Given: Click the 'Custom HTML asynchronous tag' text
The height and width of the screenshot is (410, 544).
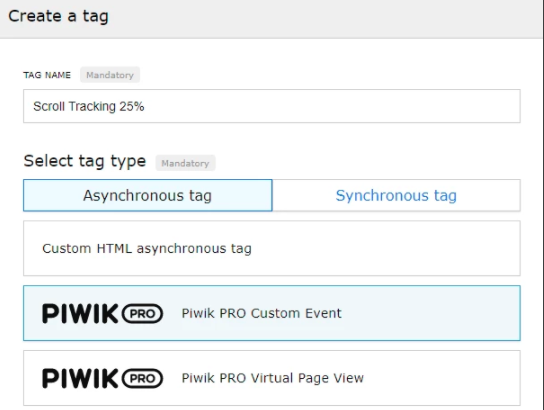Looking at the screenshot, I should (x=147, y=249).
